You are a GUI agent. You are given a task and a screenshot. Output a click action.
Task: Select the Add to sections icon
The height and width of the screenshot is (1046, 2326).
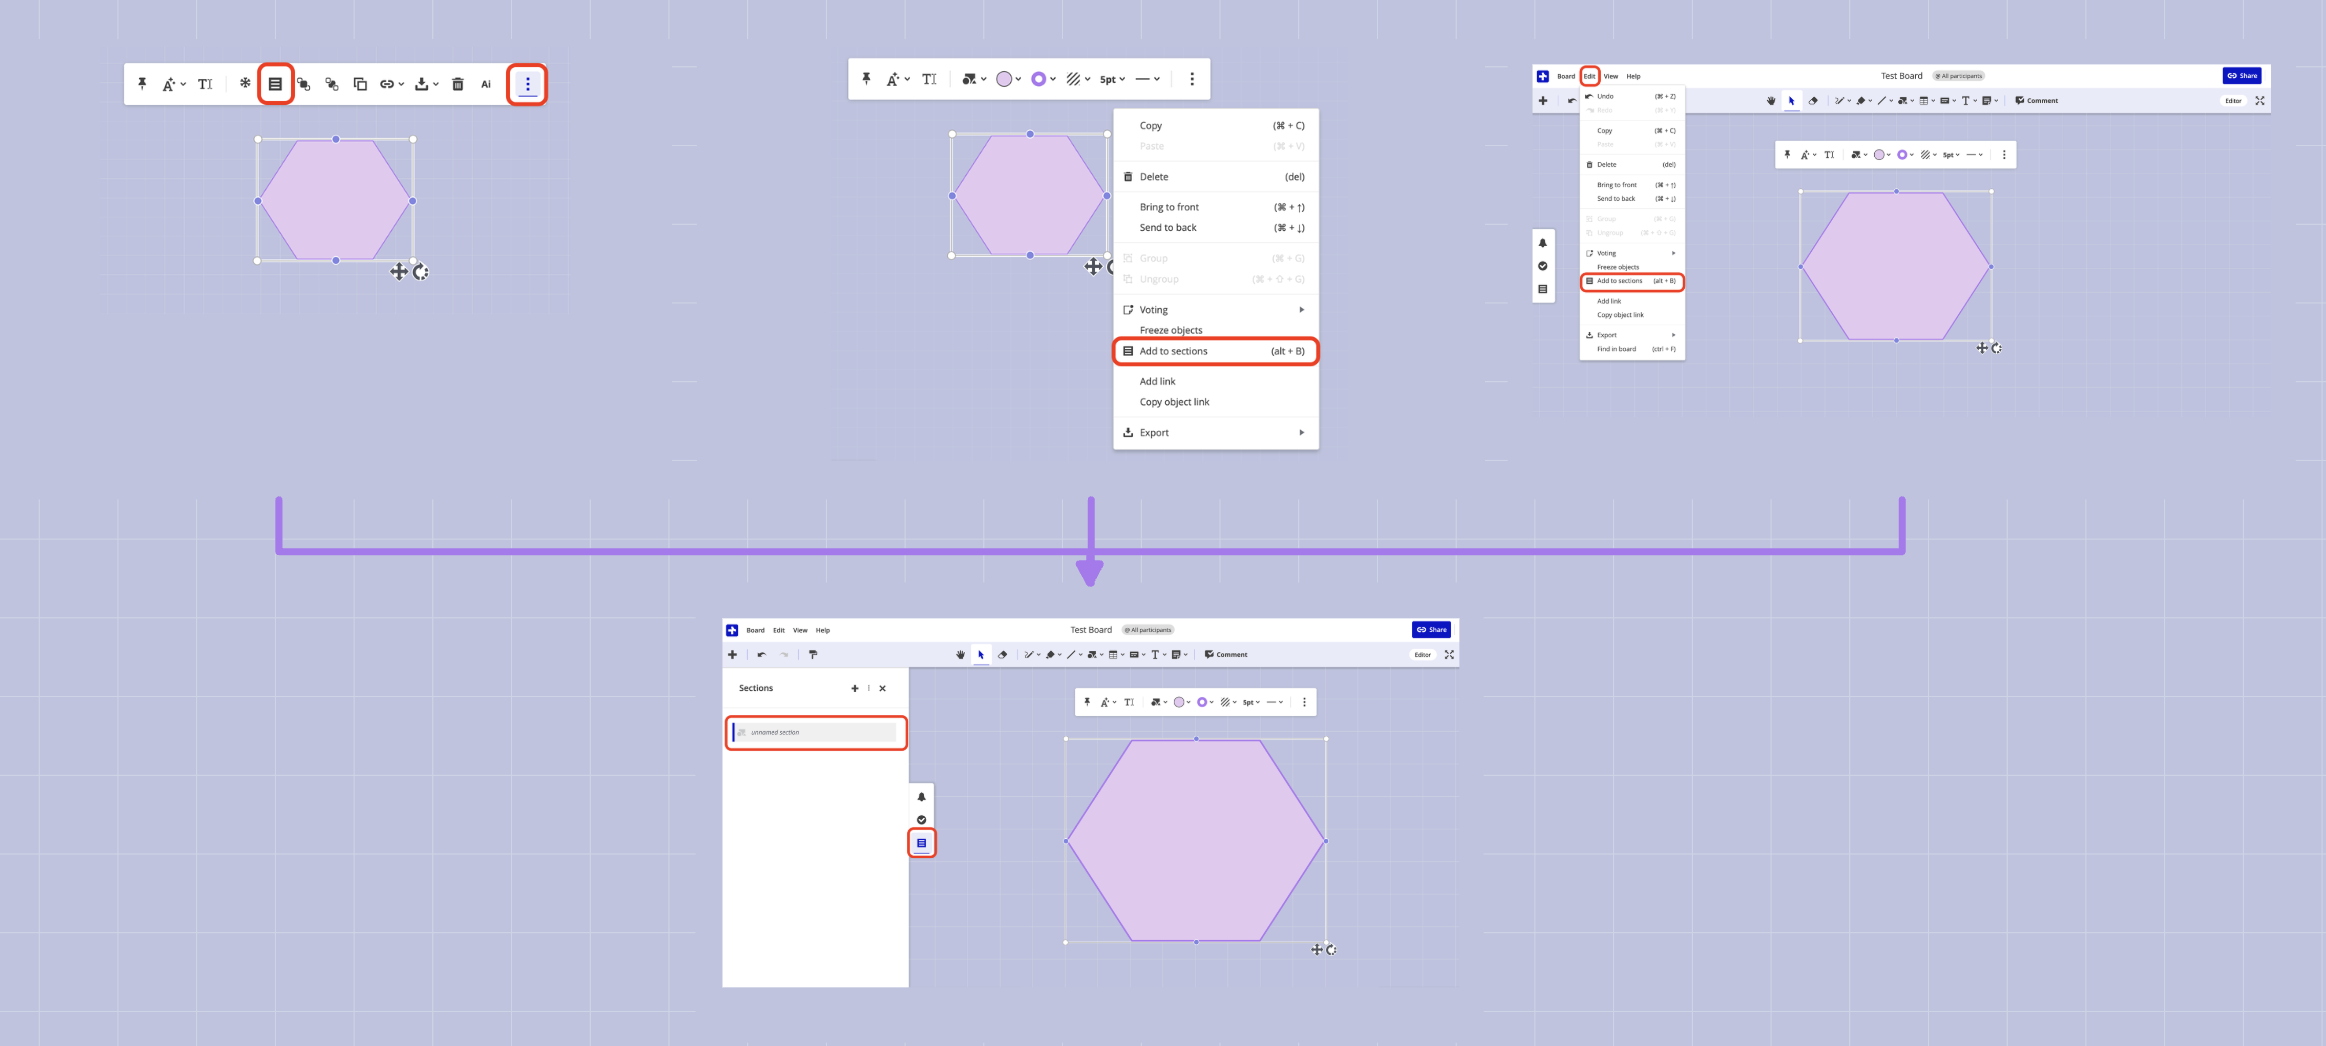point(277,84)
